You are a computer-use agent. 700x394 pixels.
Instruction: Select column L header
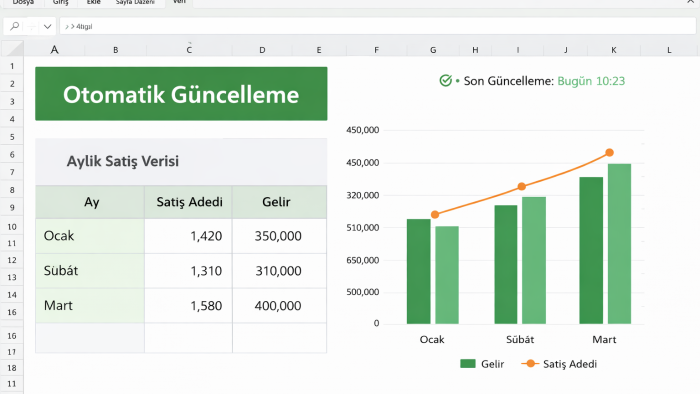669,50
